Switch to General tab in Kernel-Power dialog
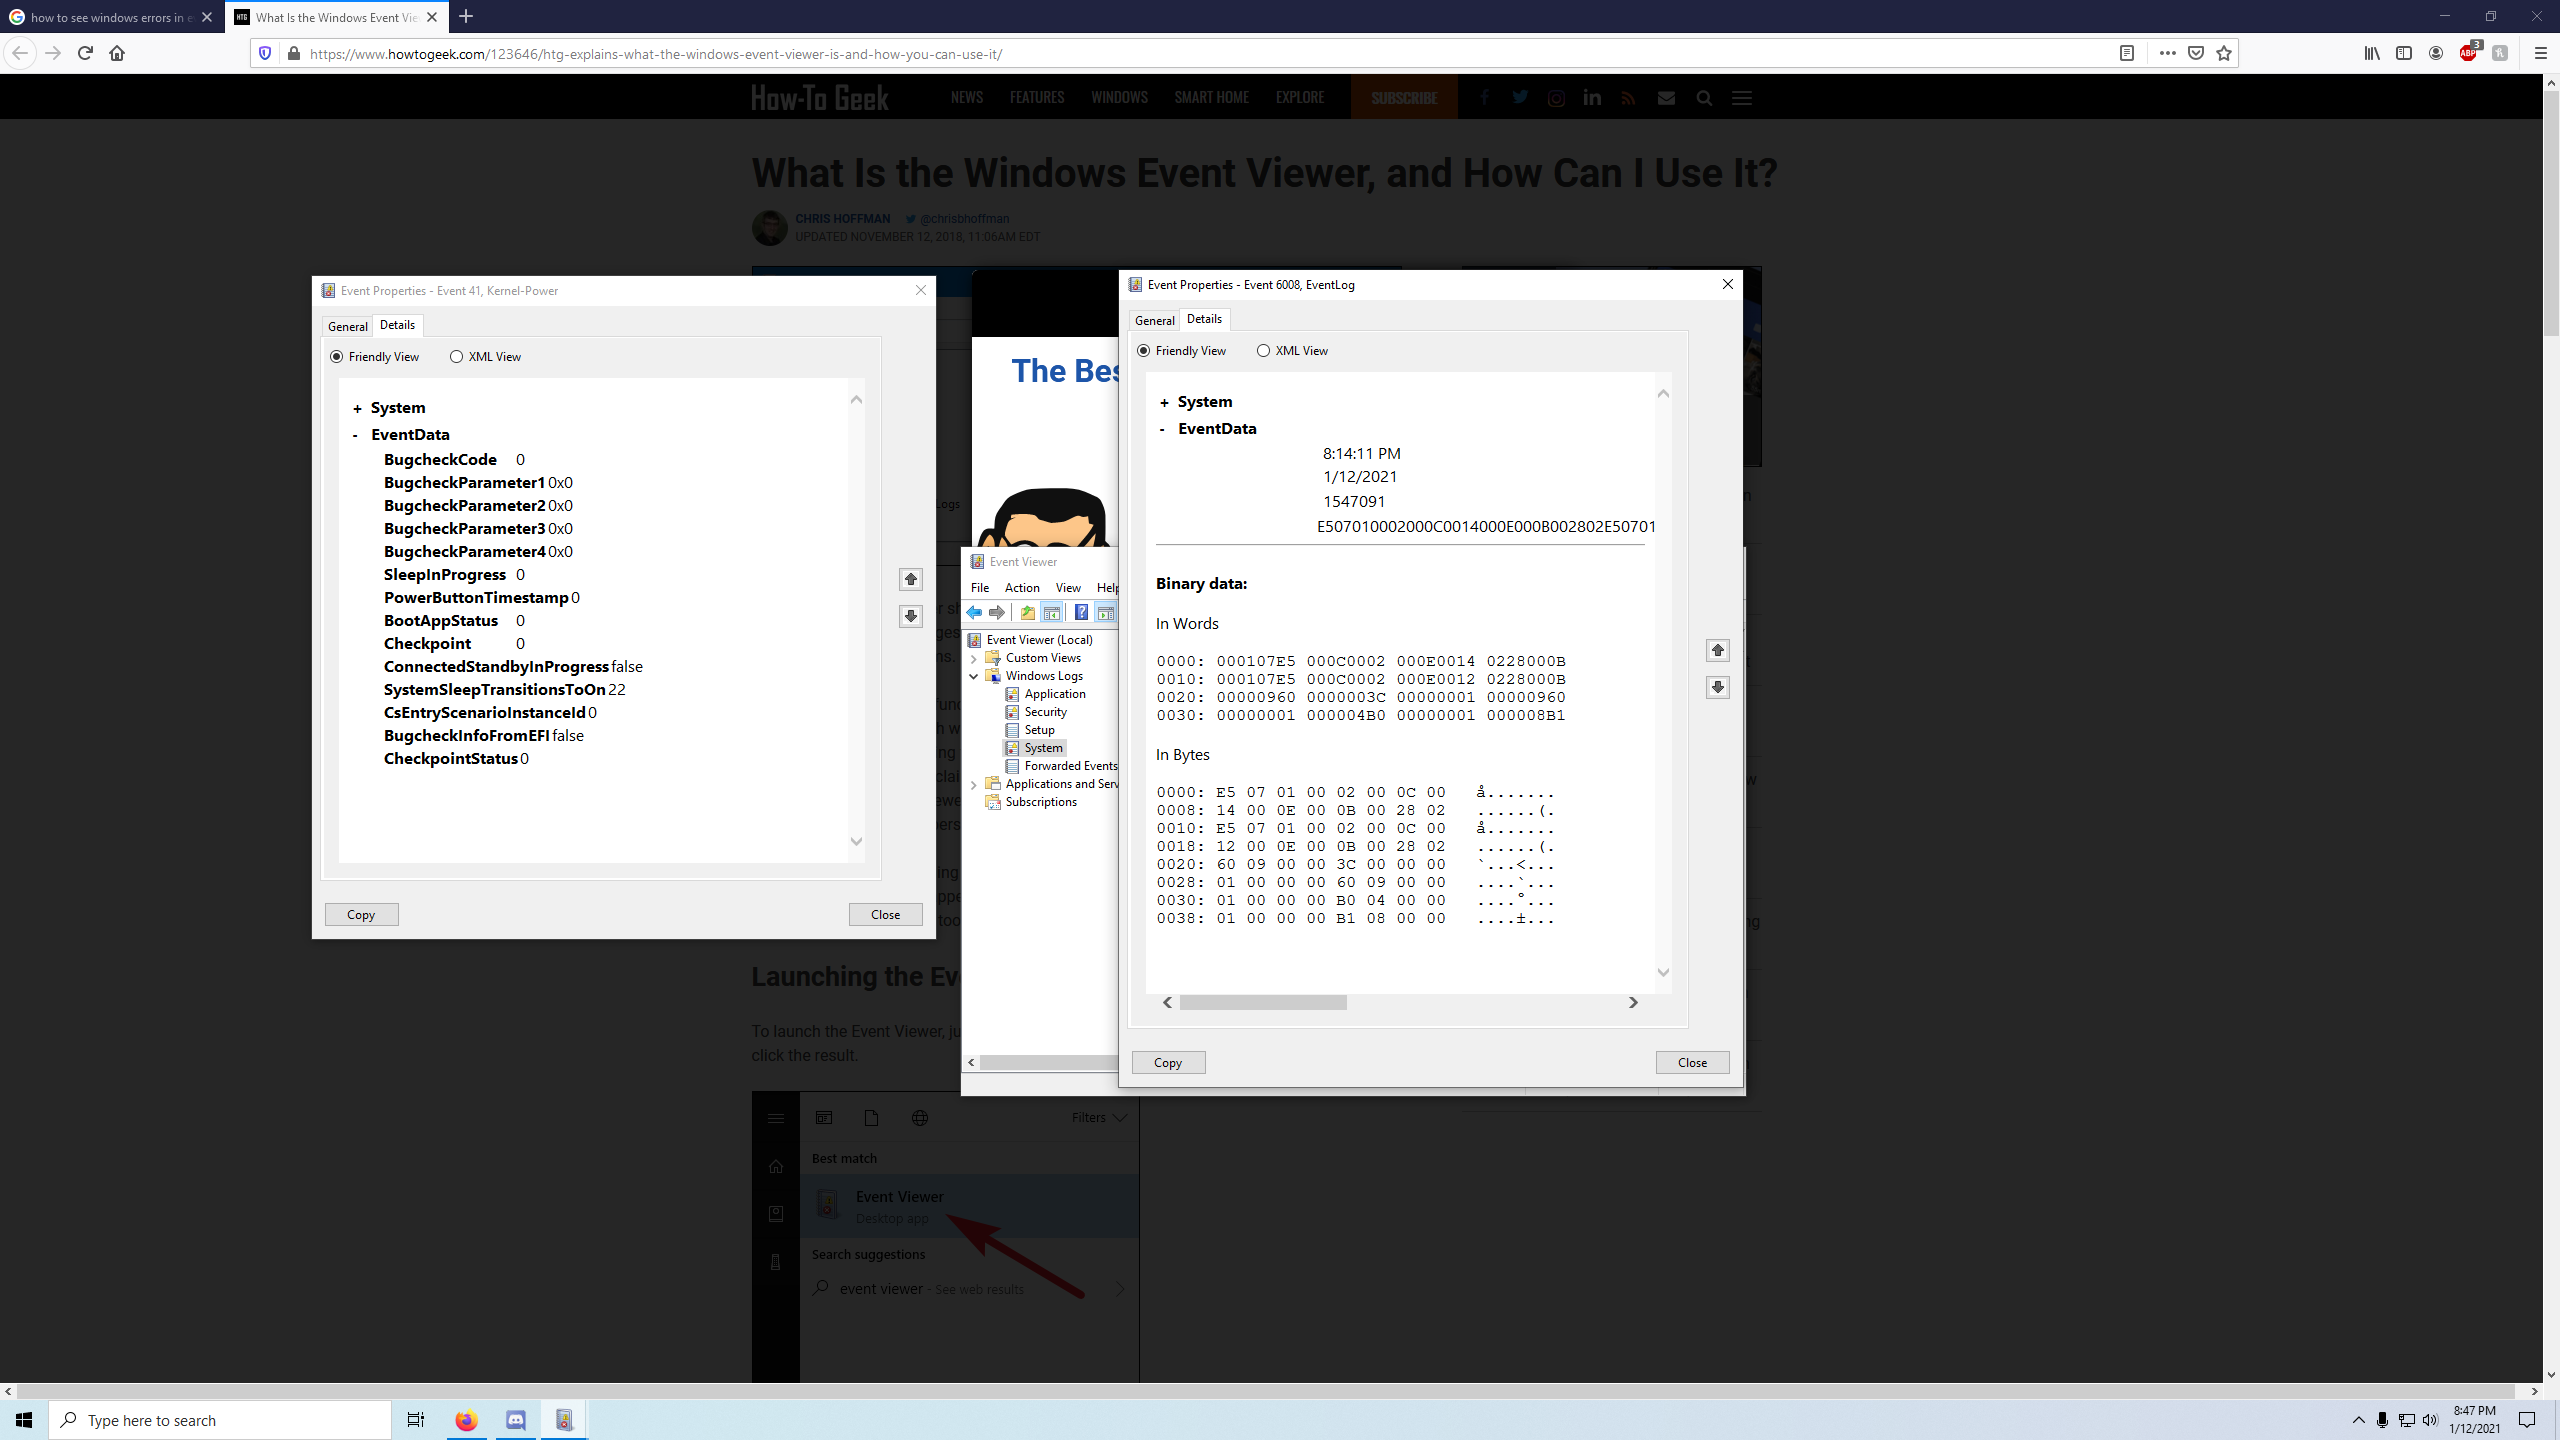 [x=348, y=326]
